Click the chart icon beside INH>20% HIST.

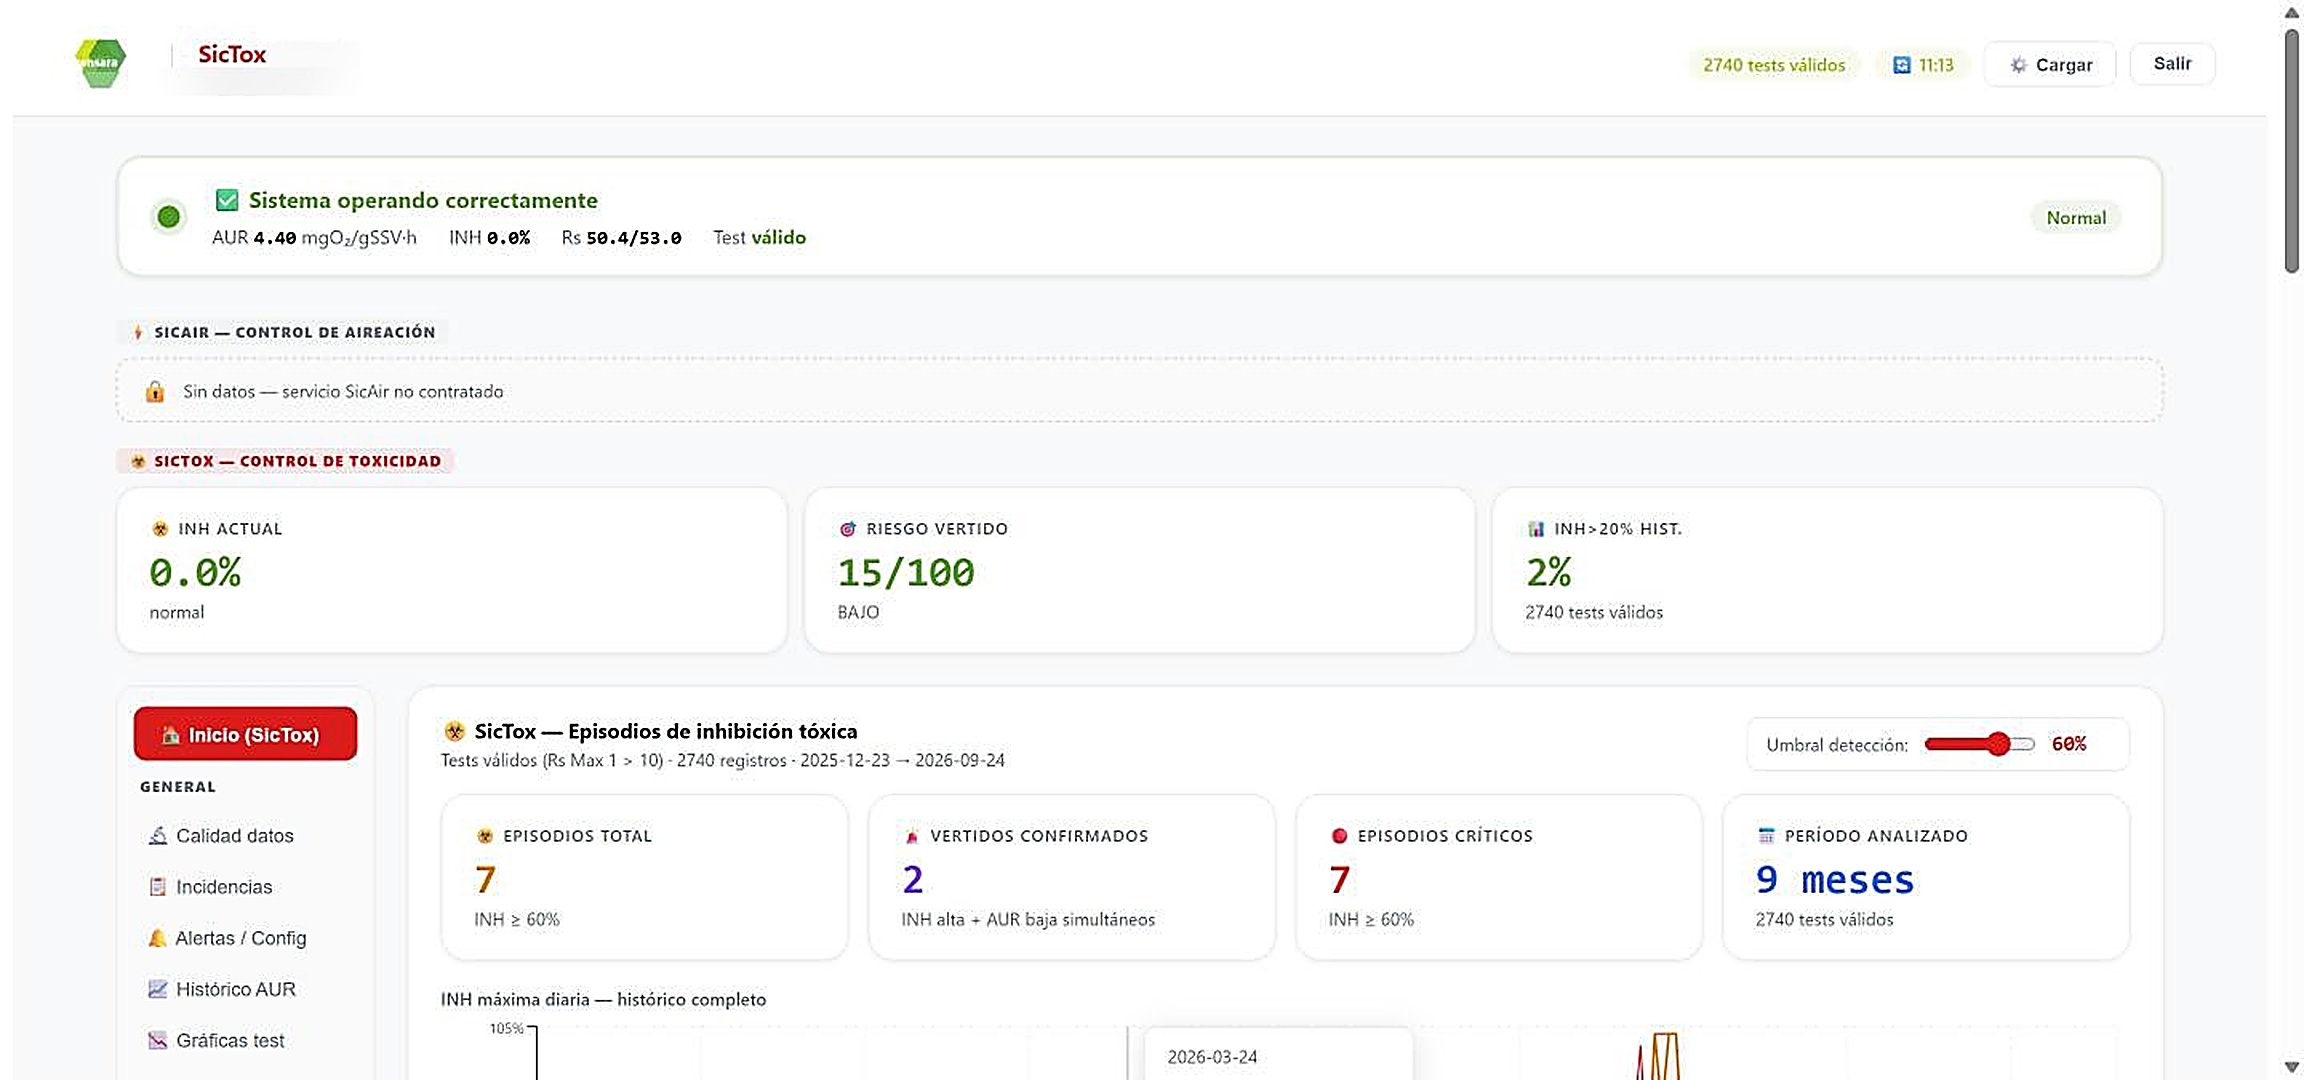[1536, 529]
